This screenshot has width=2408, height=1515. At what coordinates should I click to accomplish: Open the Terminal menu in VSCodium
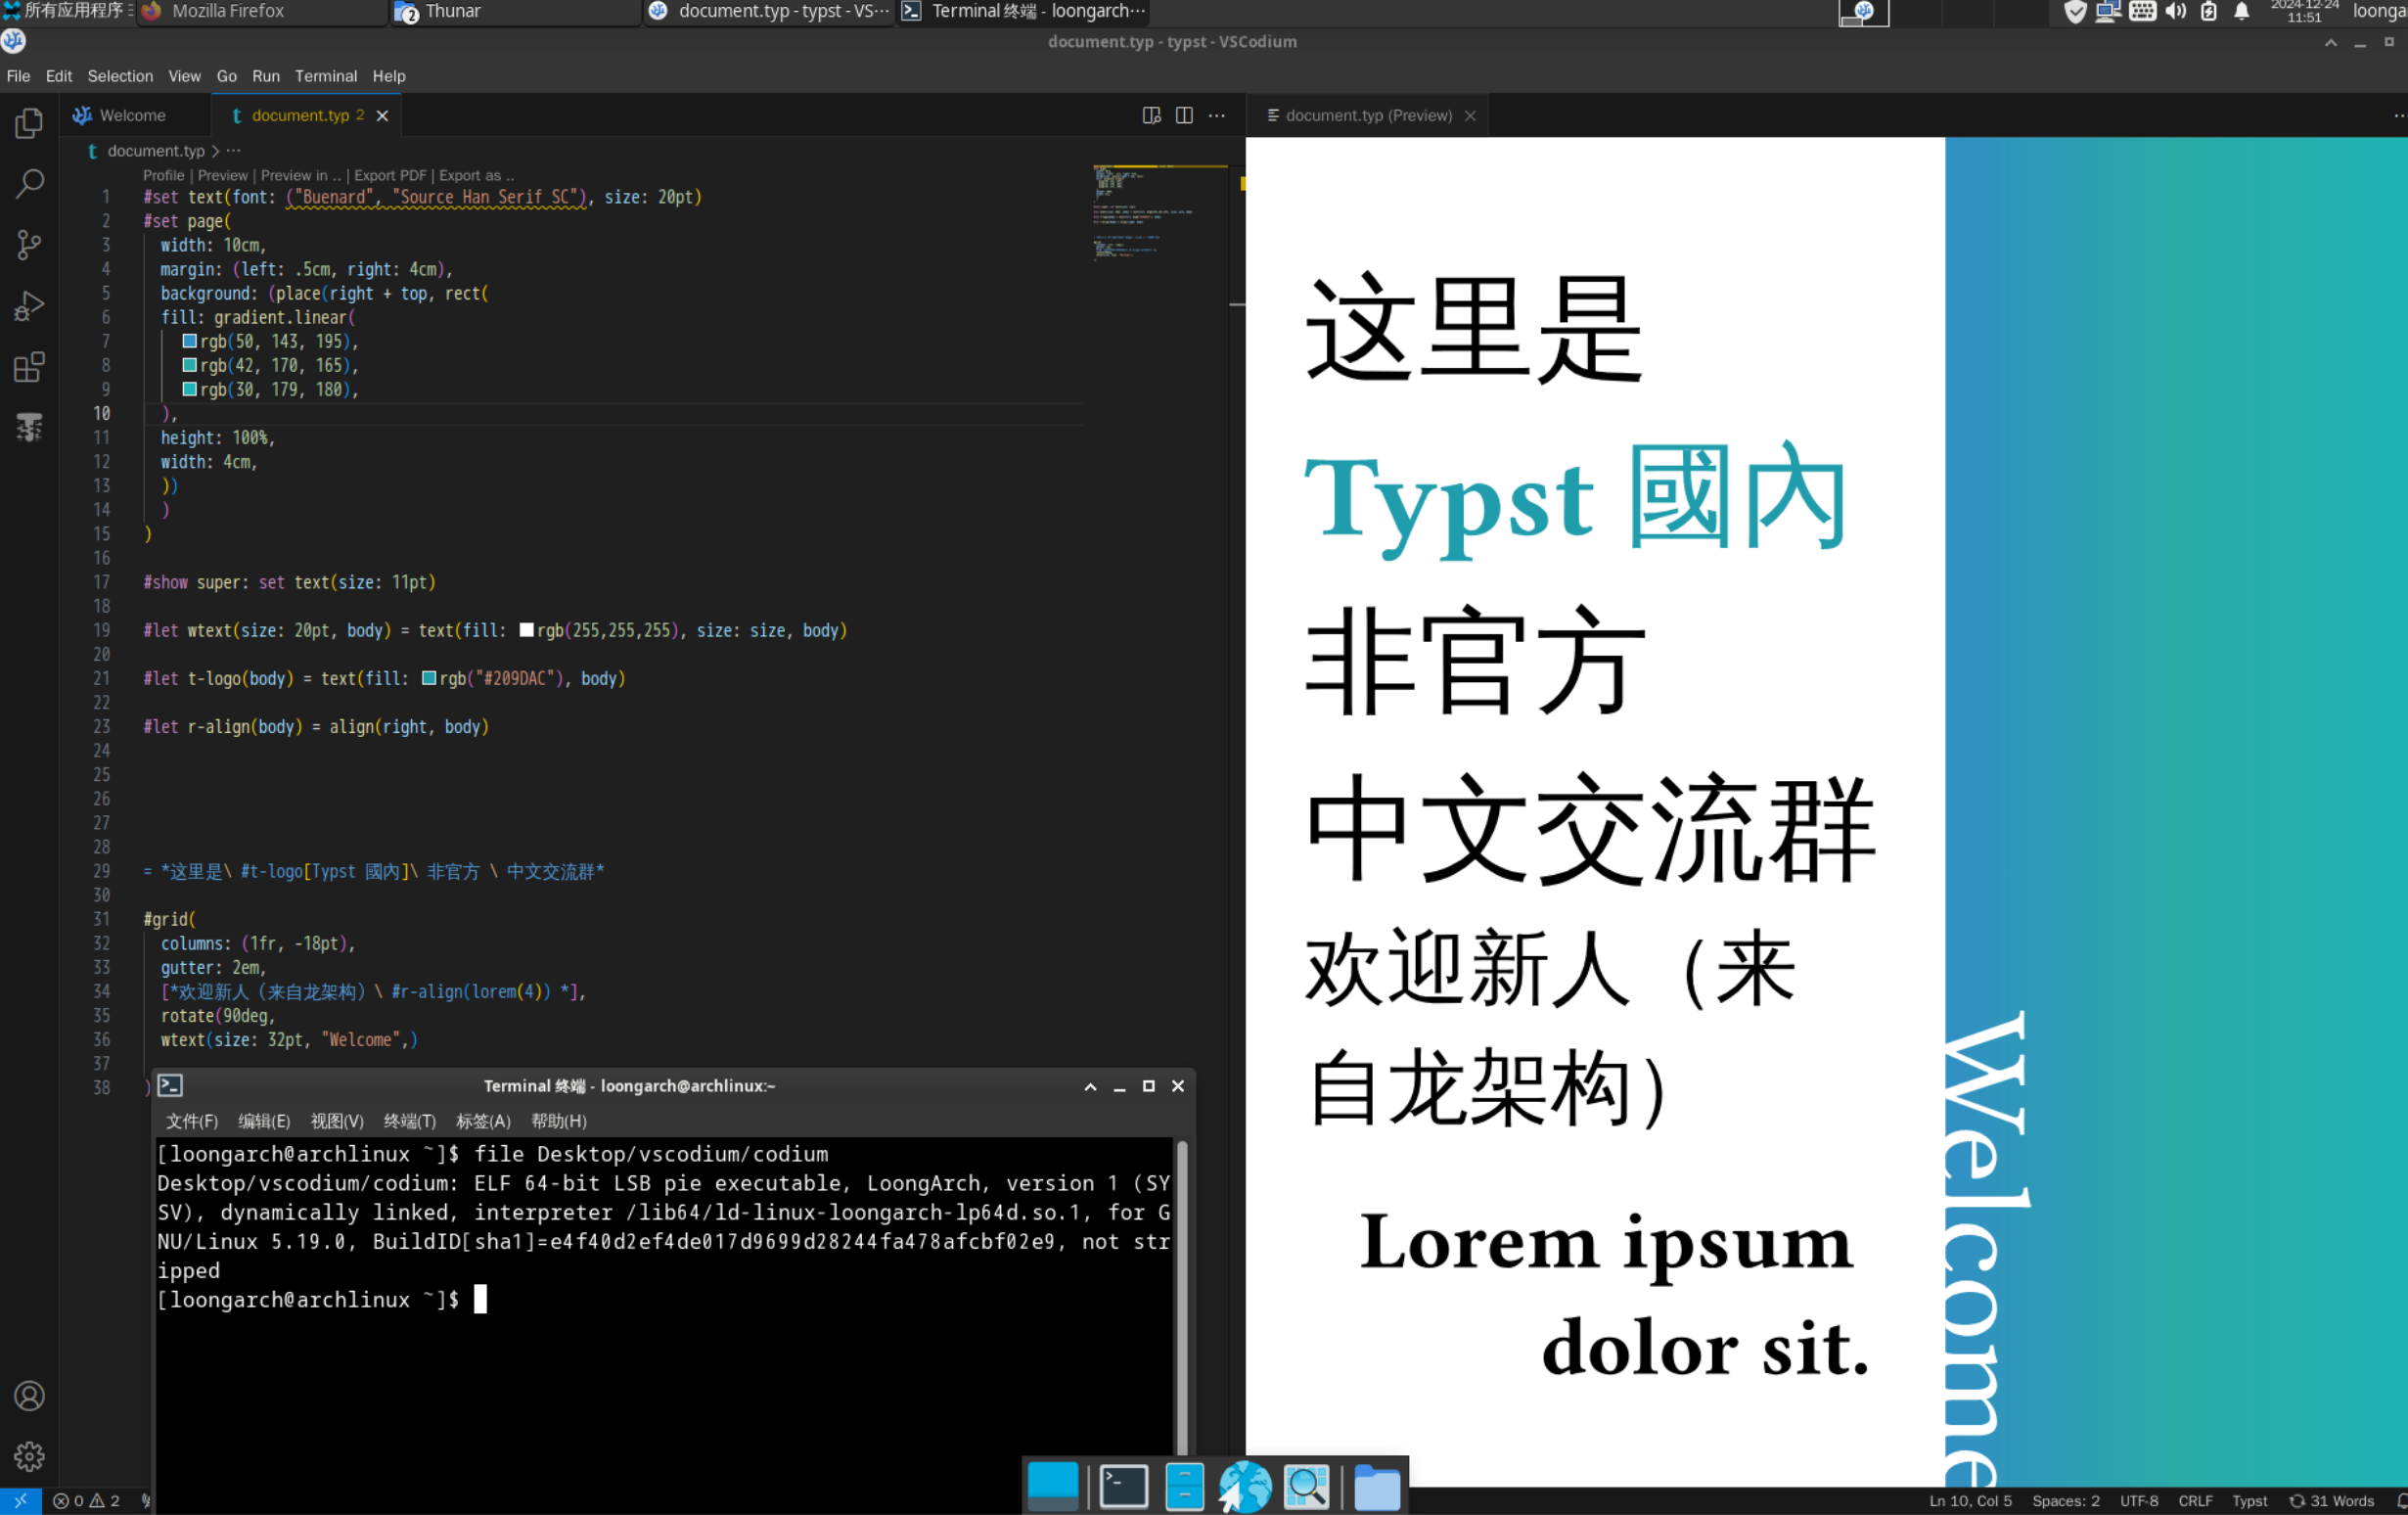pyautogui.click(x=326, y=76)
